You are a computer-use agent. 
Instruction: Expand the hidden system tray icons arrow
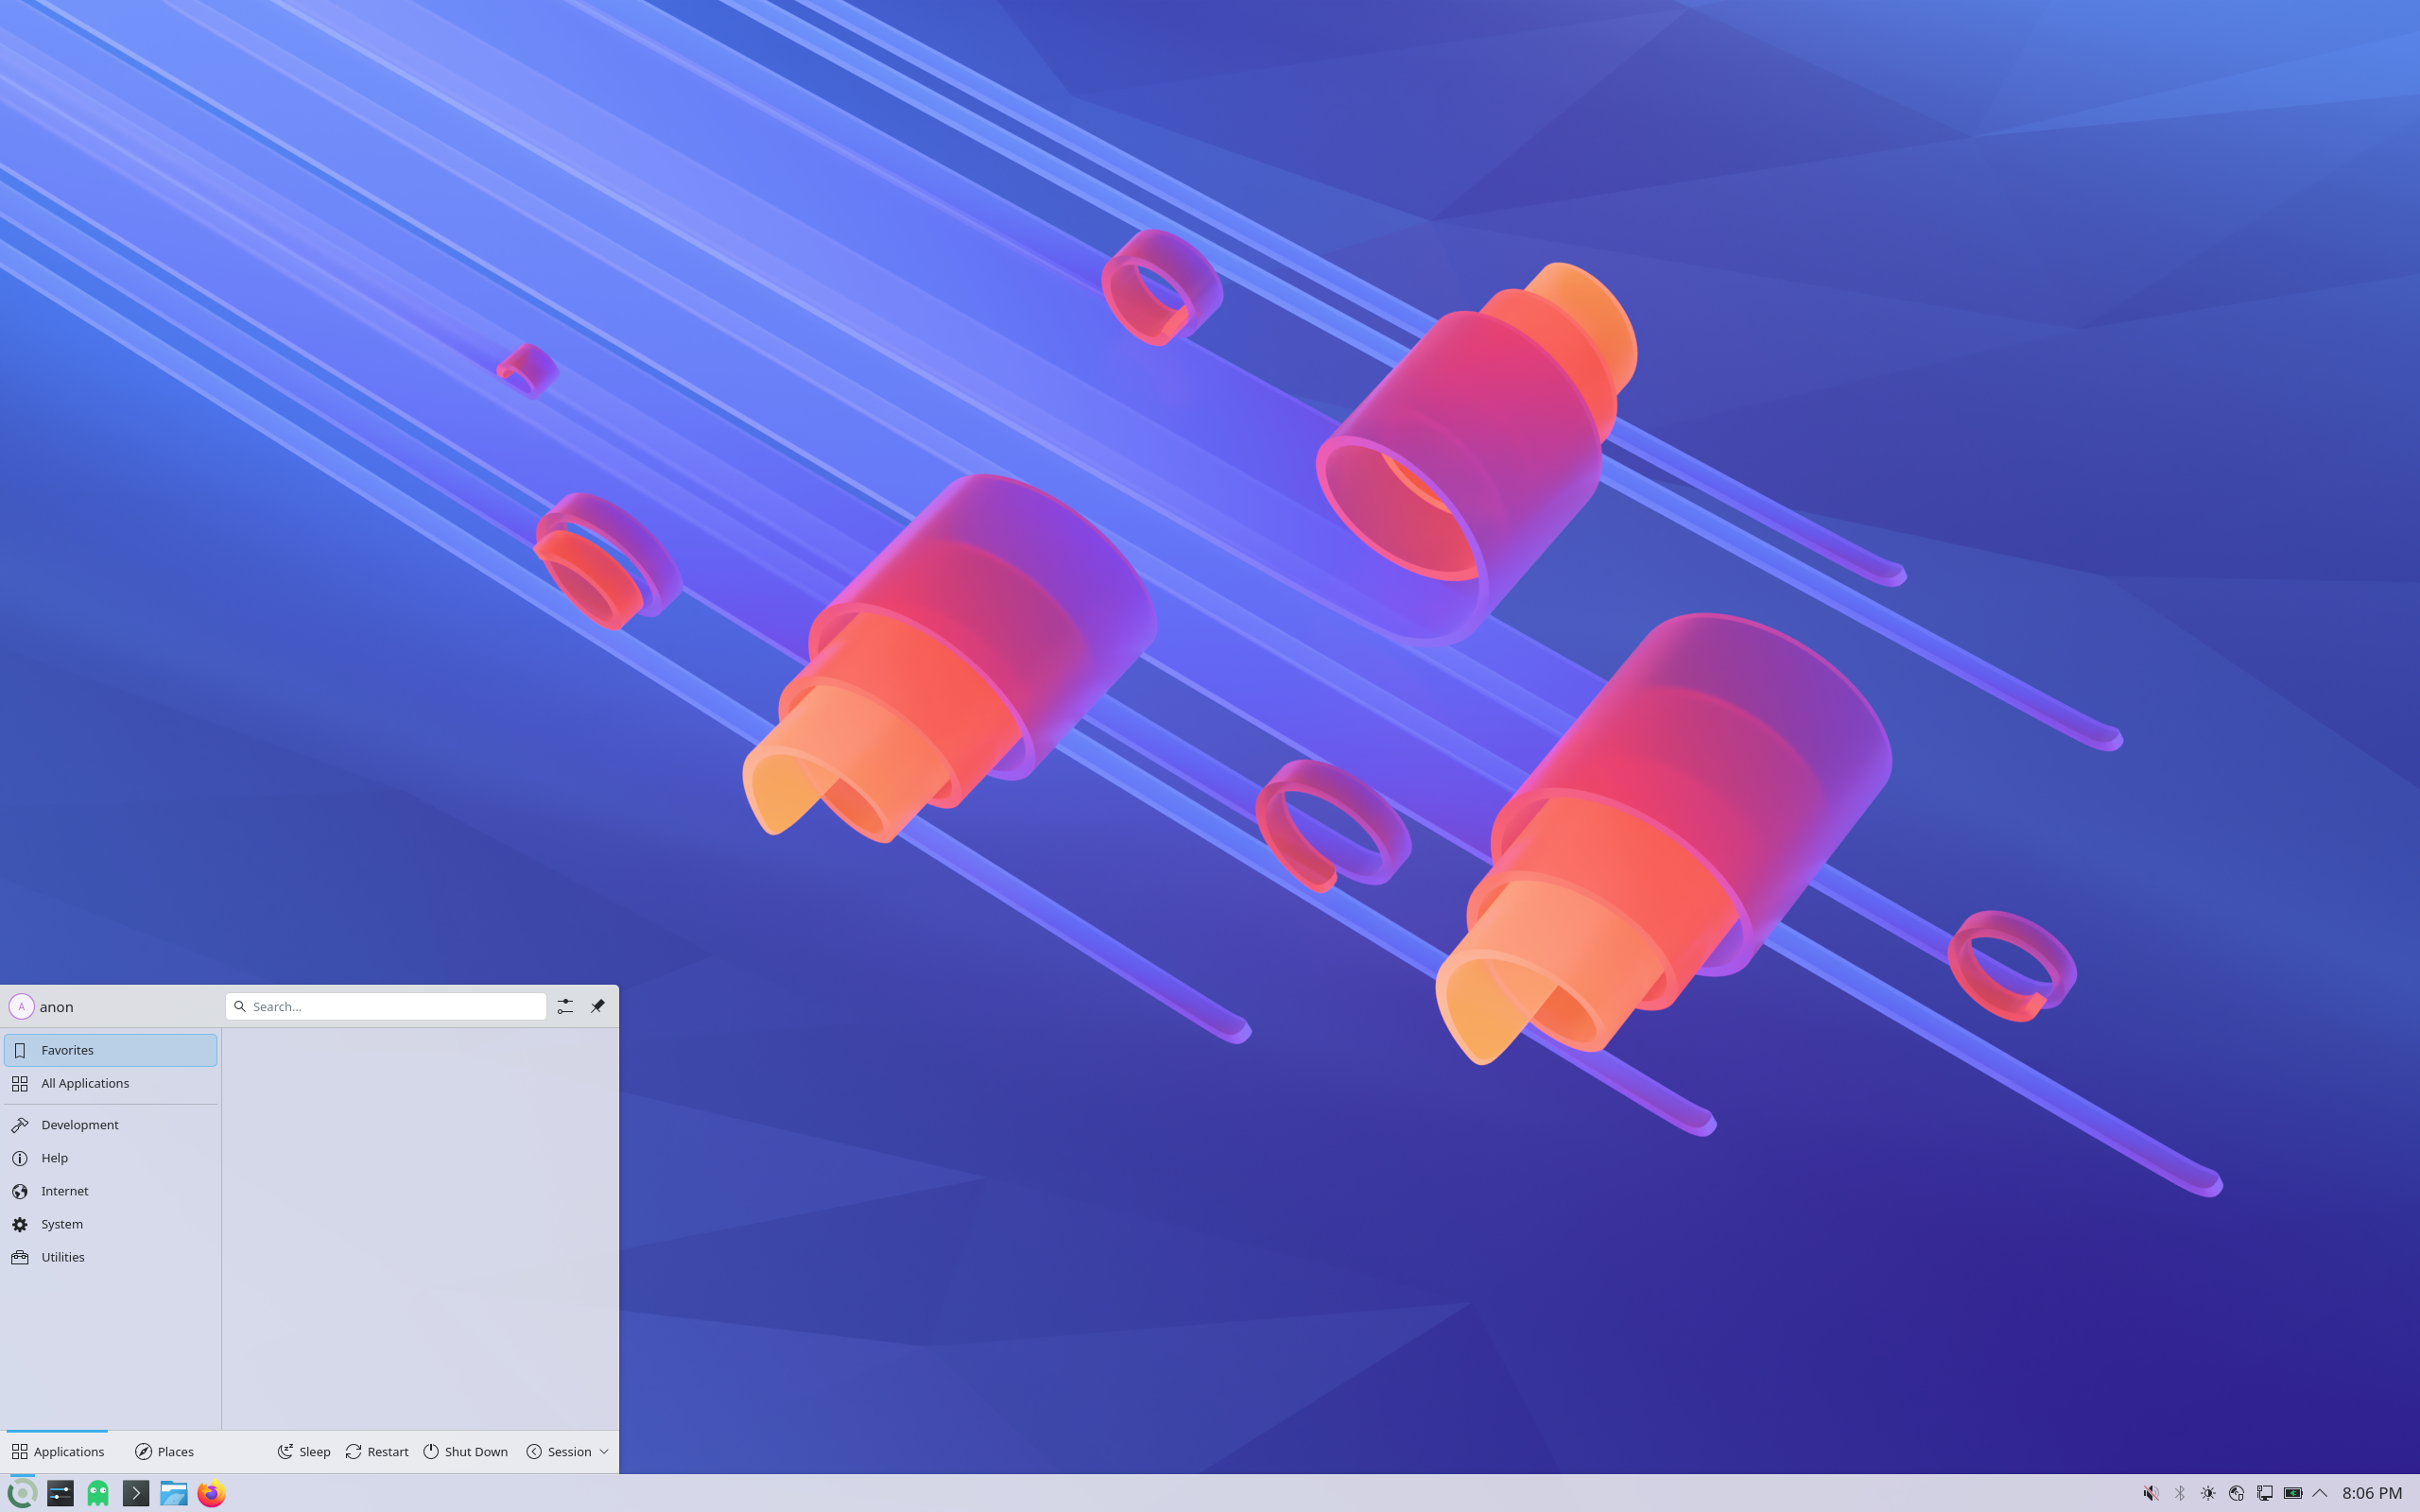click(x=2320, y=1493)
